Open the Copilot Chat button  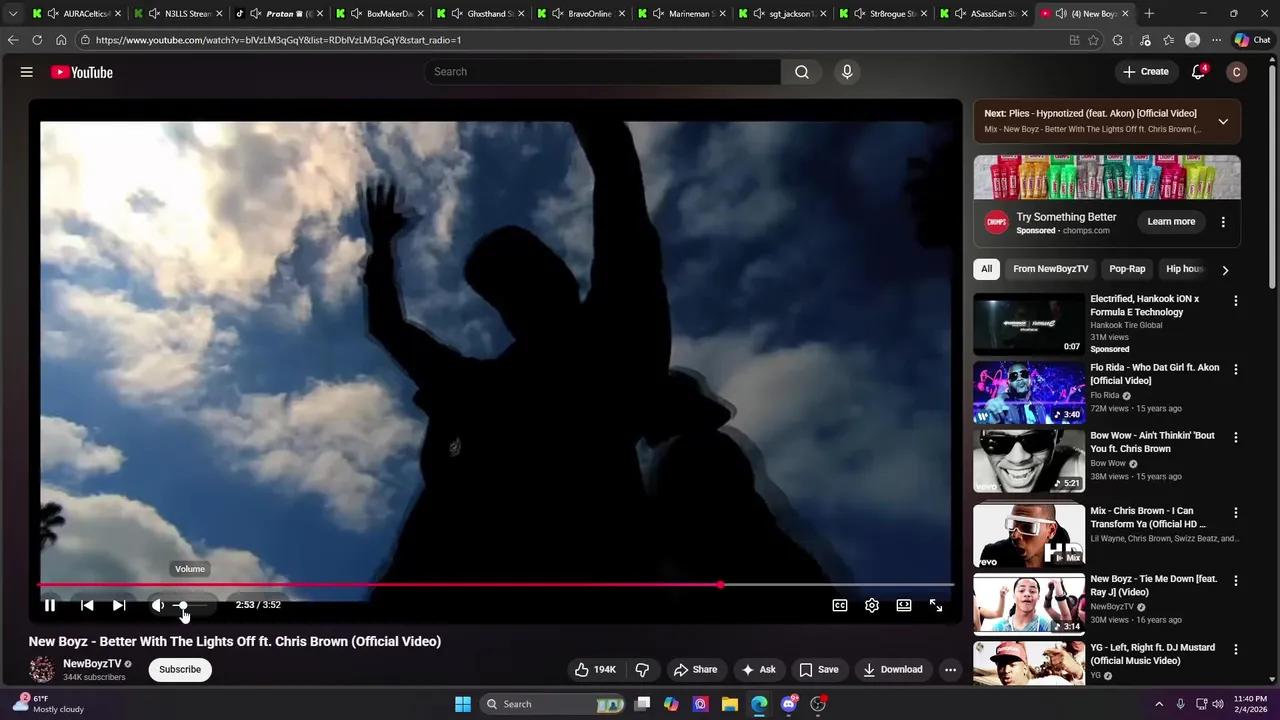(x=1252, y=40)
